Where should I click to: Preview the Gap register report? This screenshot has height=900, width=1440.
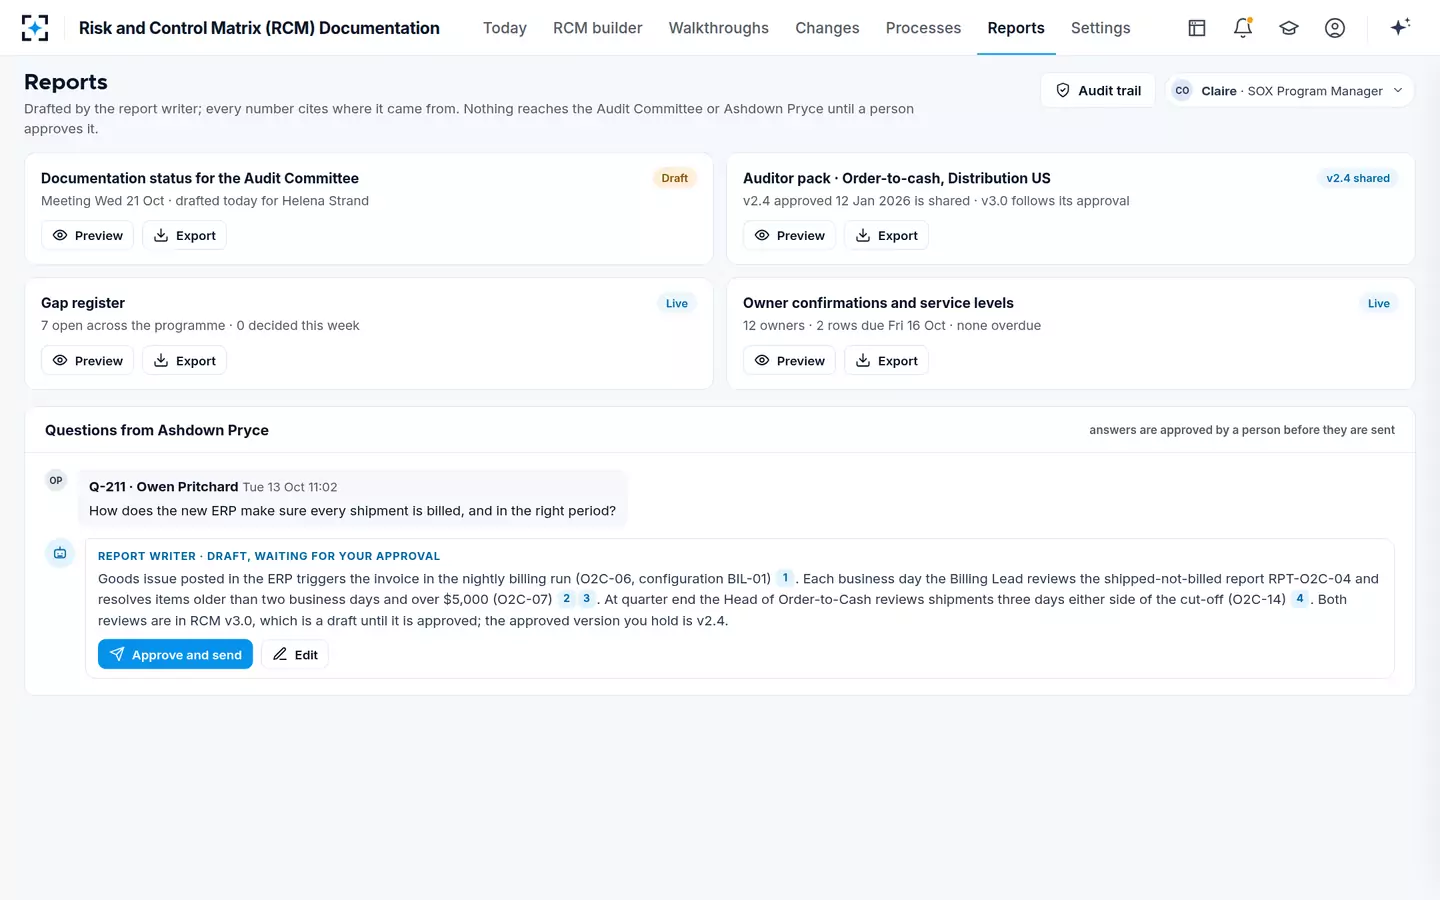(87, 360)
